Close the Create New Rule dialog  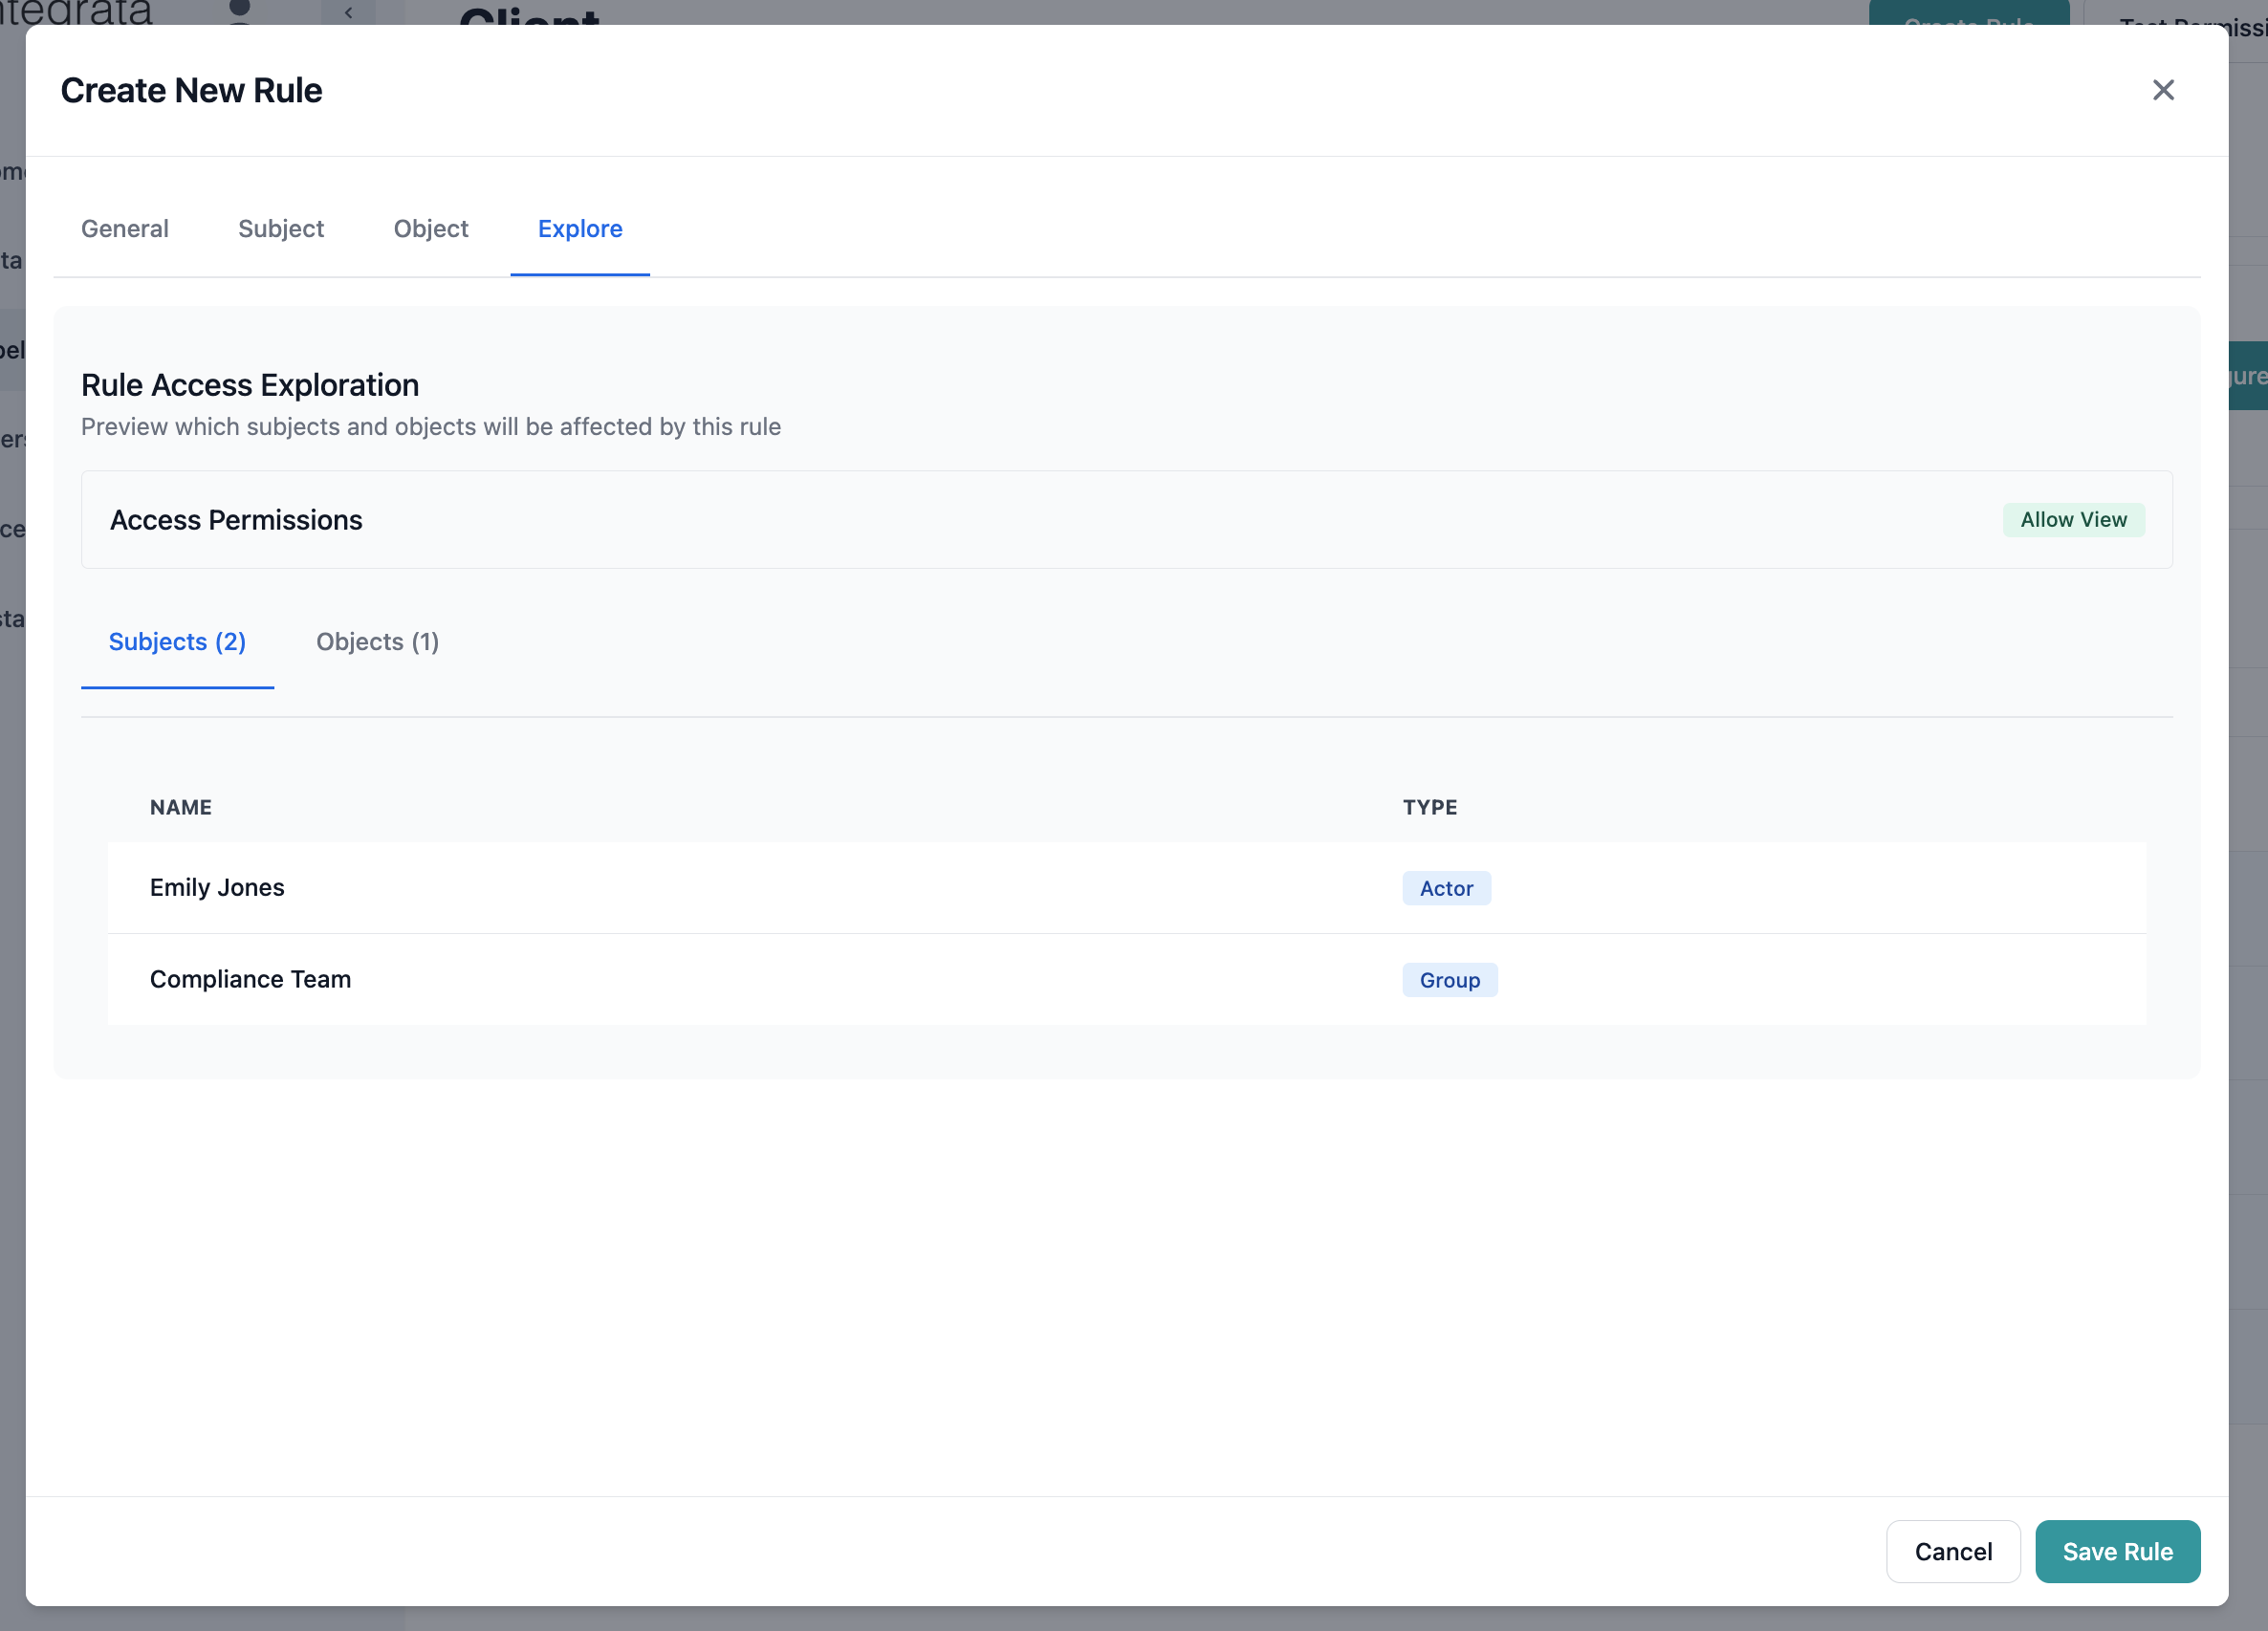(x=2163, y=90)
